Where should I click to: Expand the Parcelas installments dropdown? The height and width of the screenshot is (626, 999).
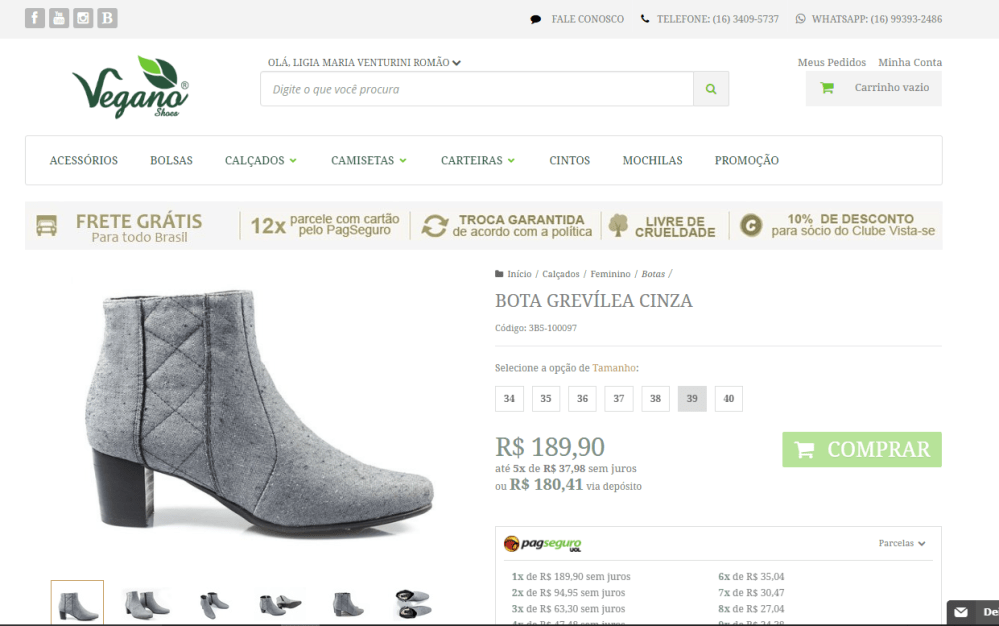[902, 544]
